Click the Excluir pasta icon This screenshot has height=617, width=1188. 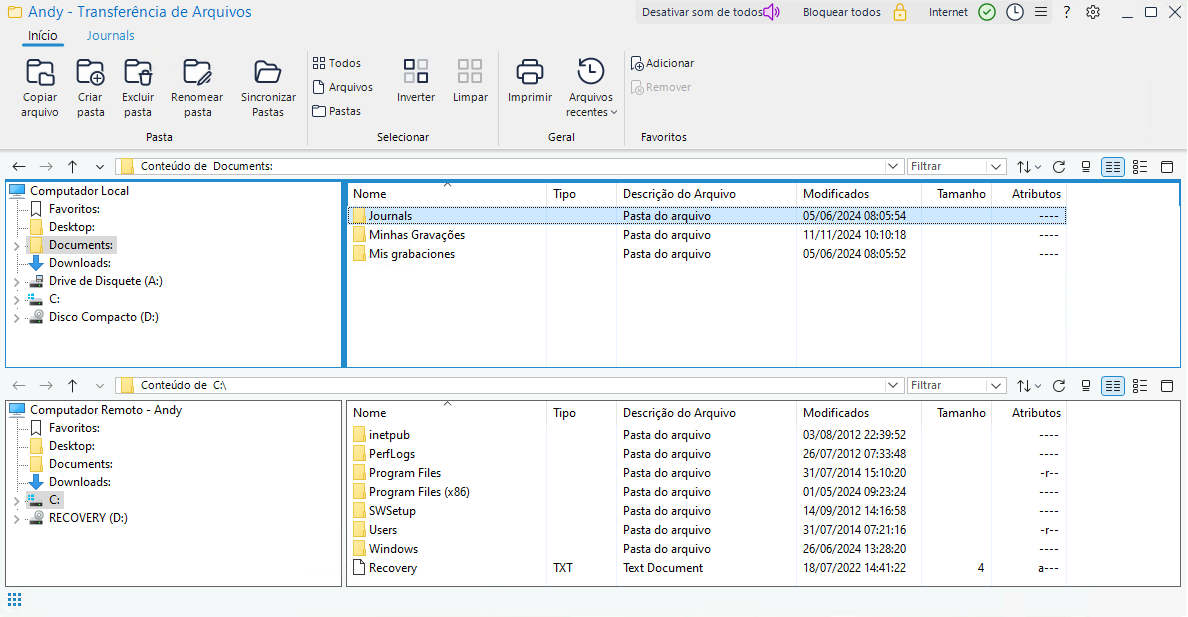click(x=138, y=73)
